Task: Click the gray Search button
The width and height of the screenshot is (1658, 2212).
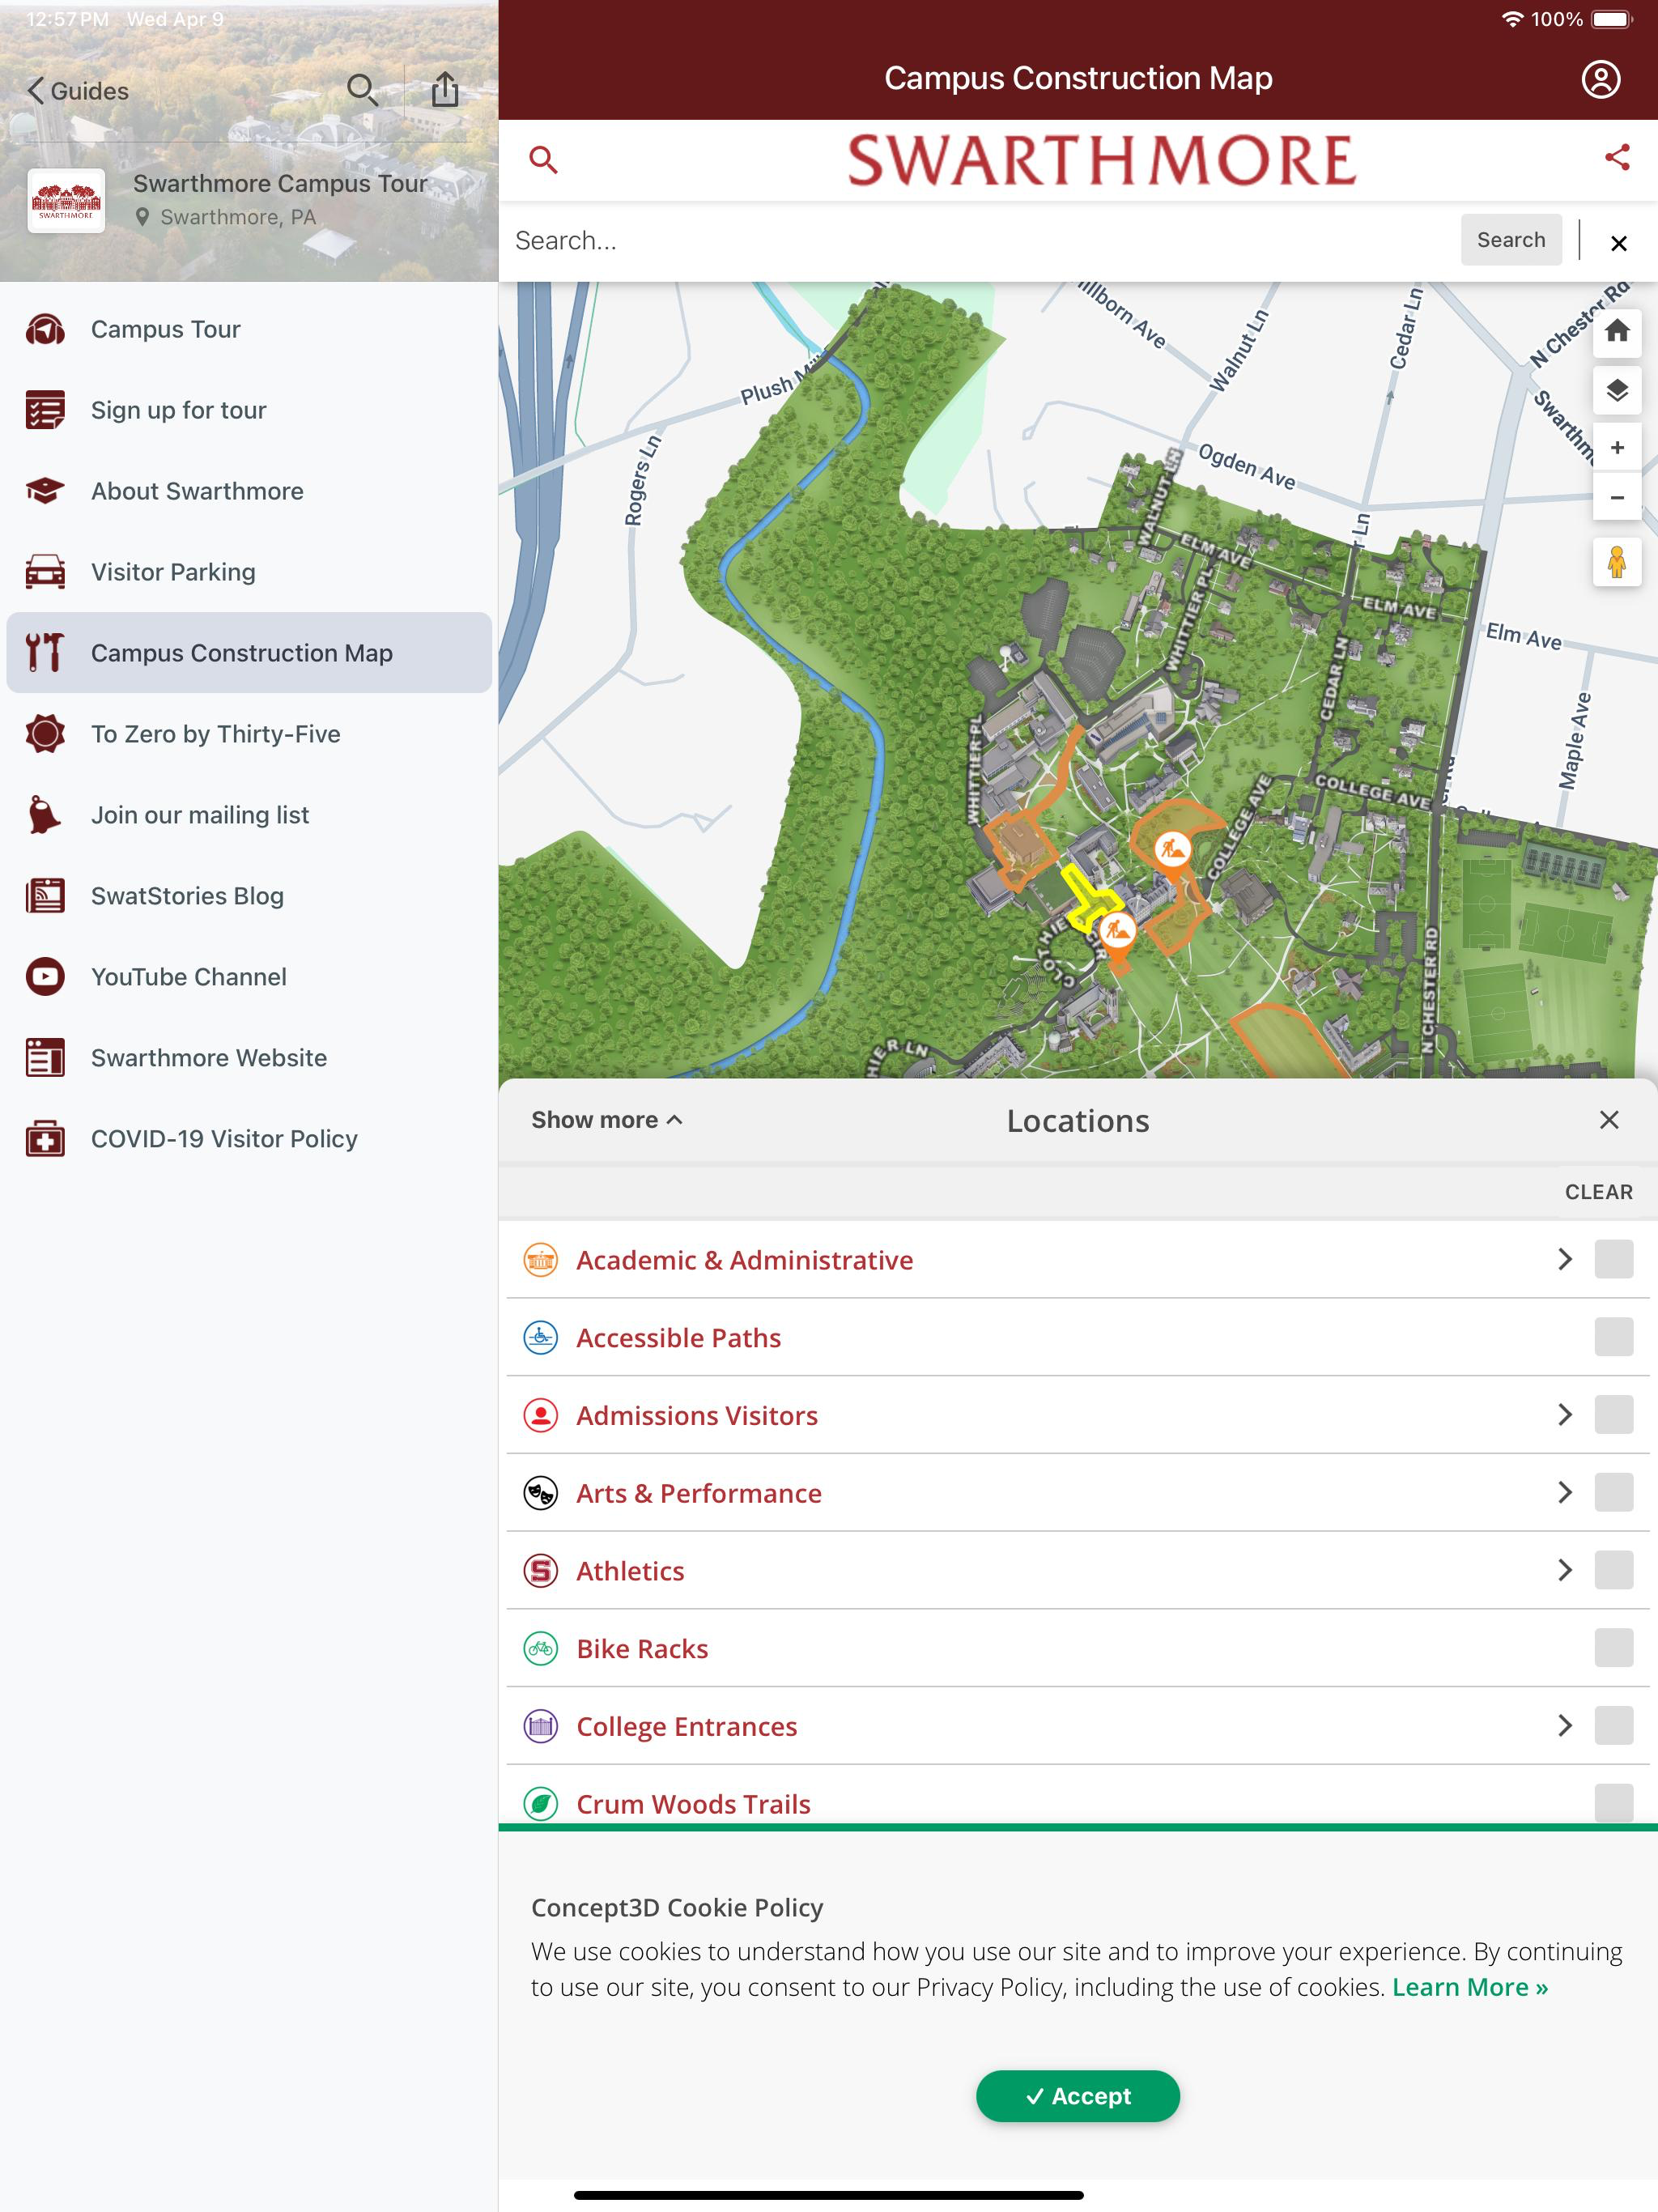Action: pyautogui.click(x=1511, y=240)
